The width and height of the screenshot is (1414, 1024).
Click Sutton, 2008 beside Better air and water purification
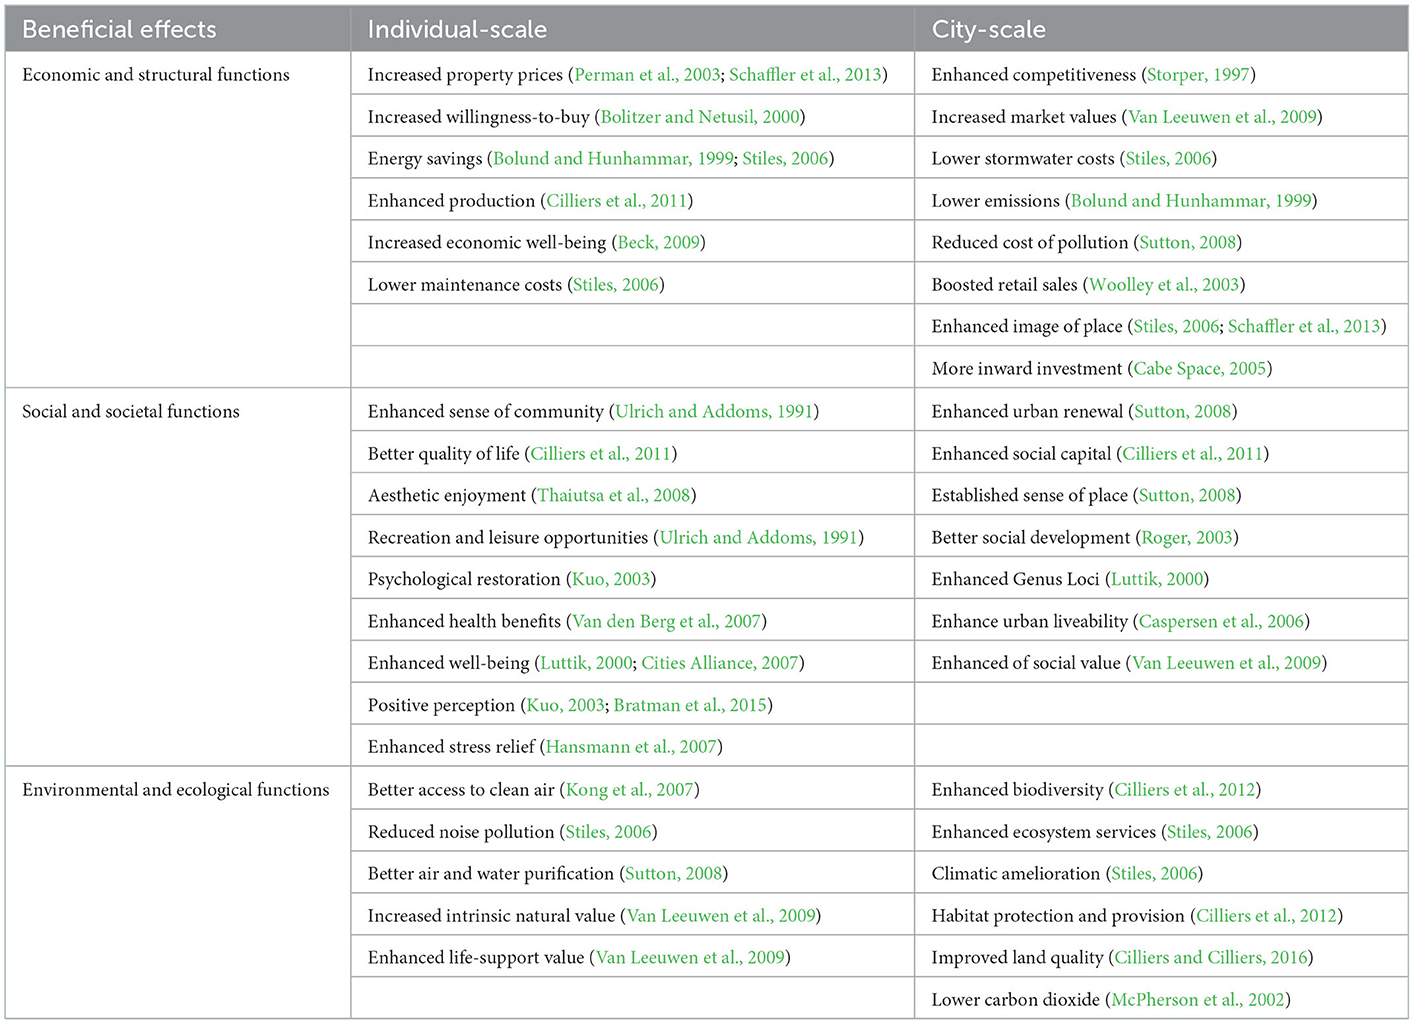coord(674,874)
